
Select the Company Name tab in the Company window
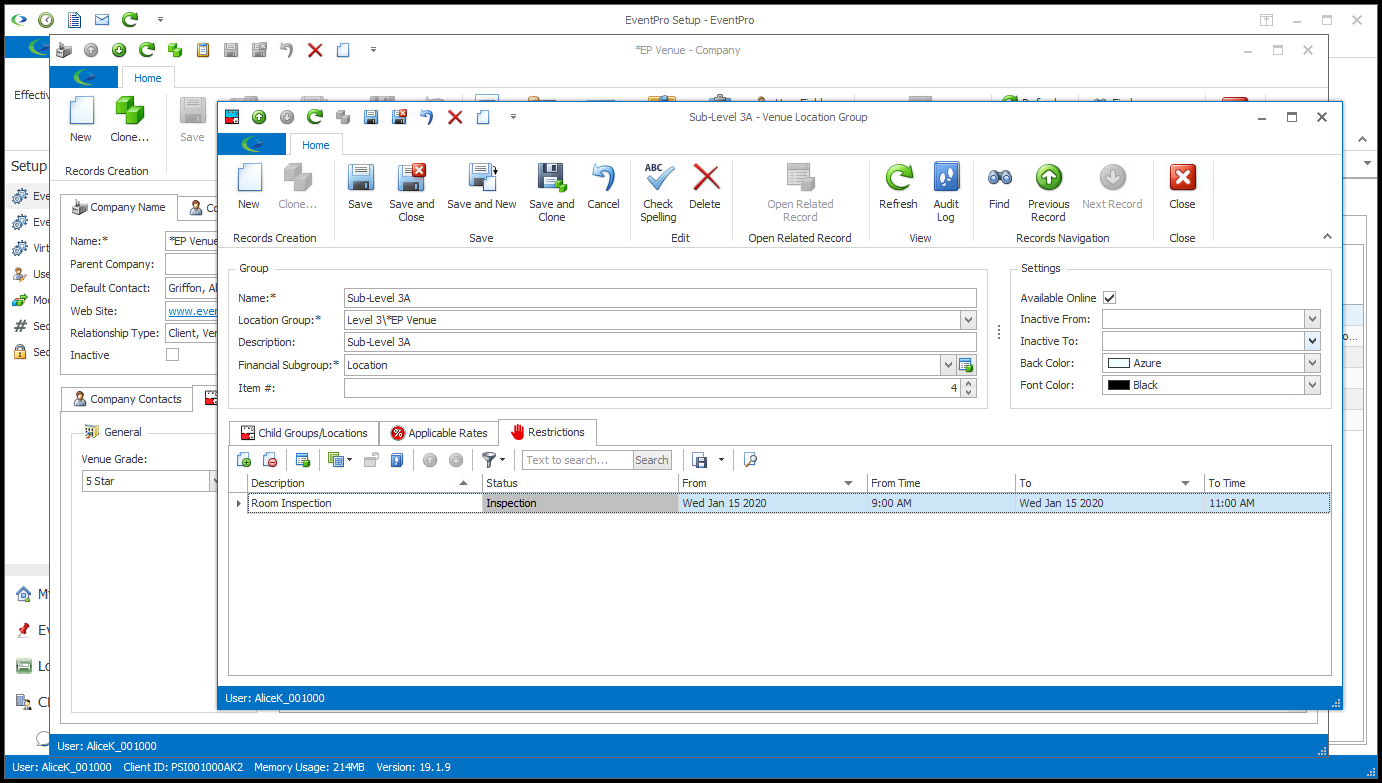[x=119, y=207]
